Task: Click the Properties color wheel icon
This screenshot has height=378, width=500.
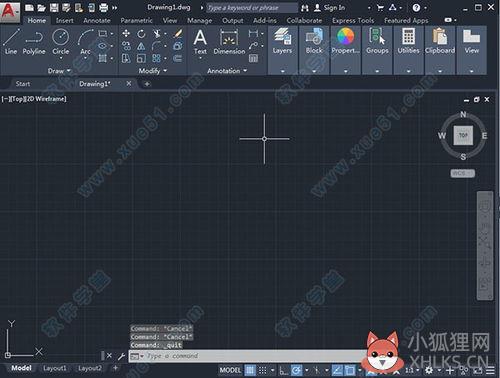Action: tap(346, 36)
